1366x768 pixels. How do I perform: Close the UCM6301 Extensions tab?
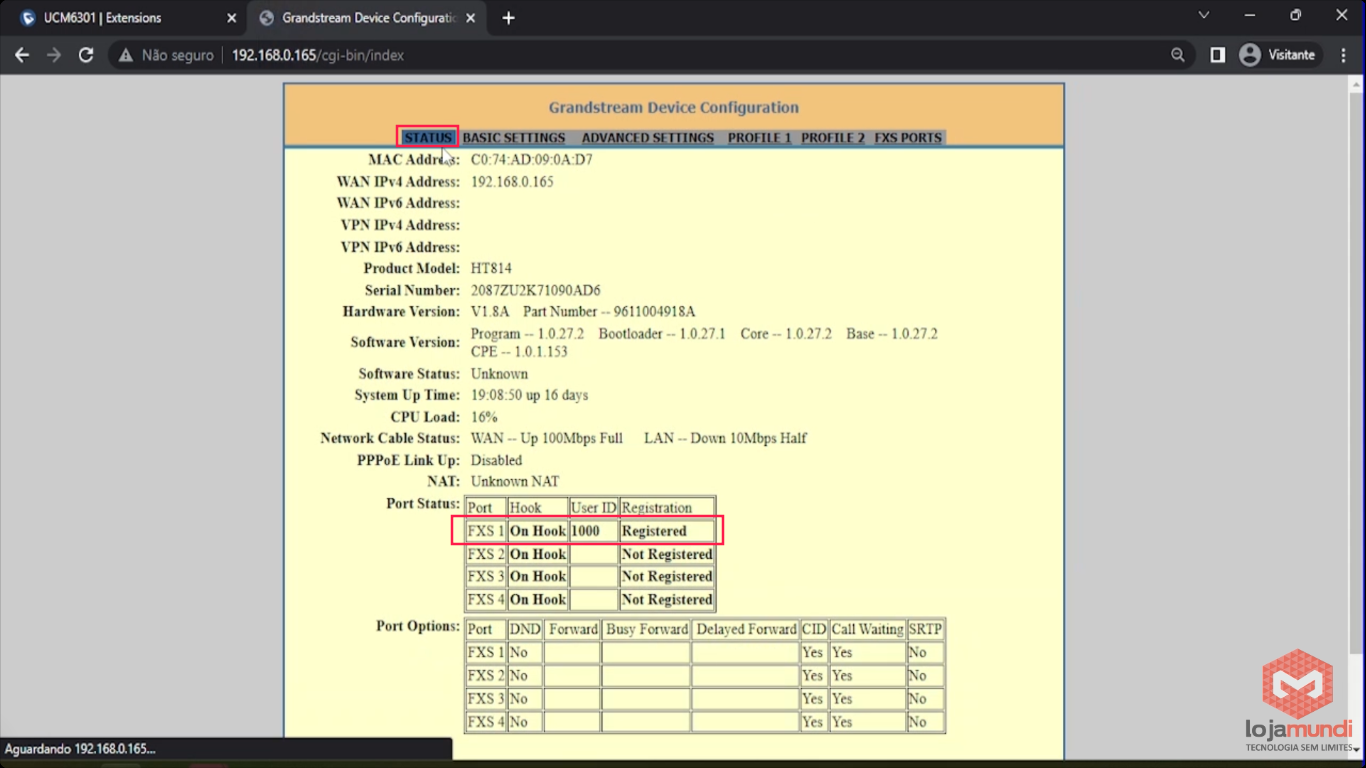pos(232,18)
